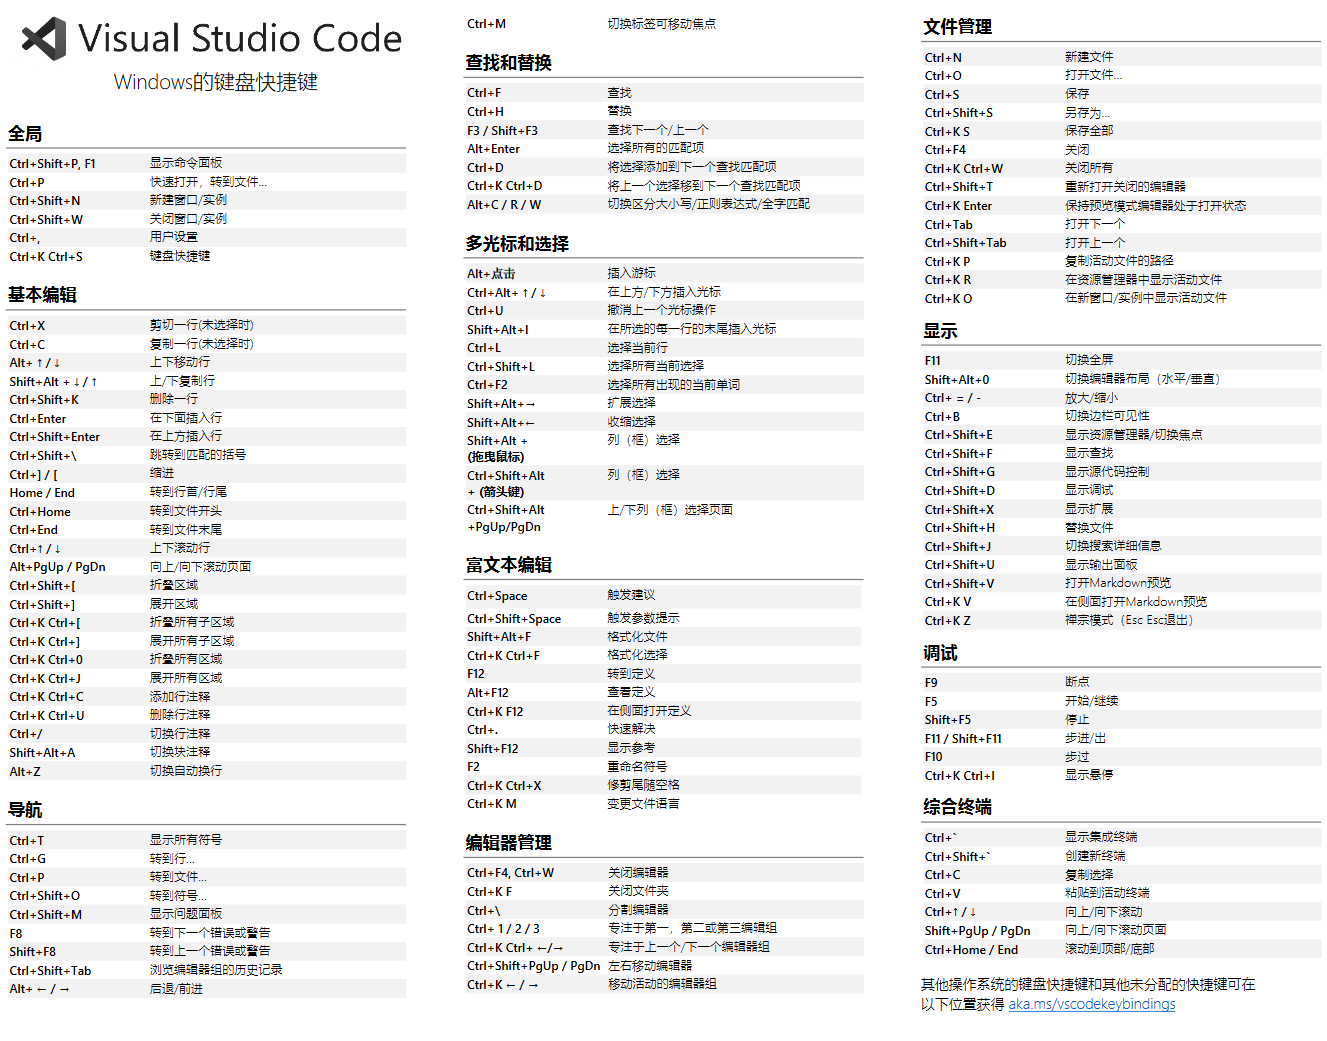This screenshot has height=1041, width=1327.
Task: Click the 'Alt+Enter' shortcut text
Action: point(493,149)
